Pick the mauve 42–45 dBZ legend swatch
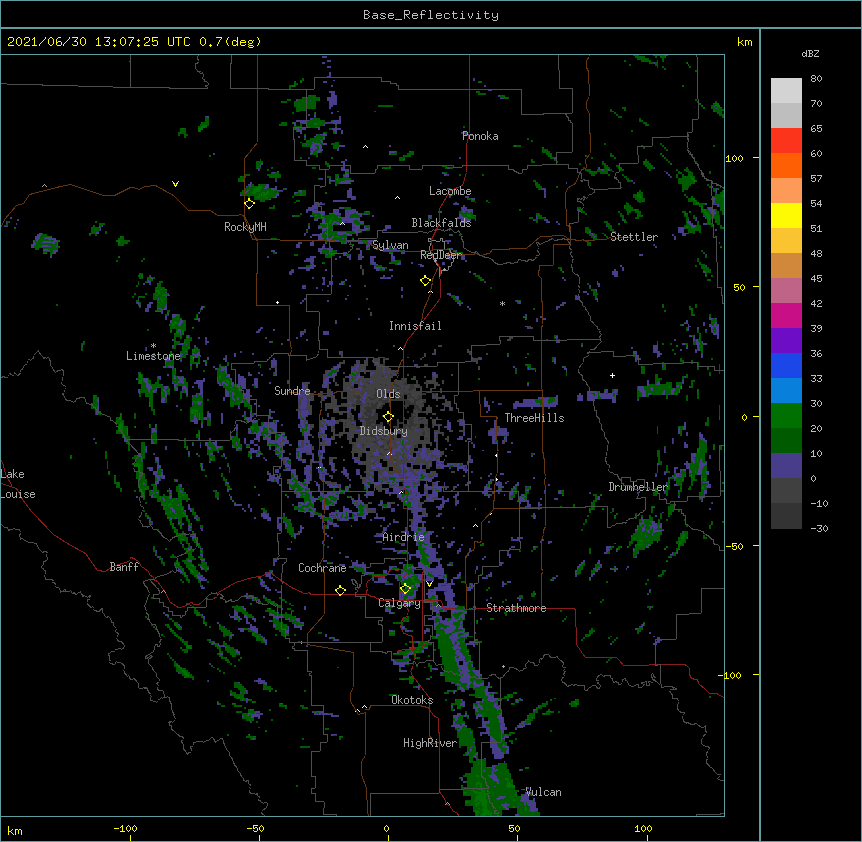 pos(786,291)
